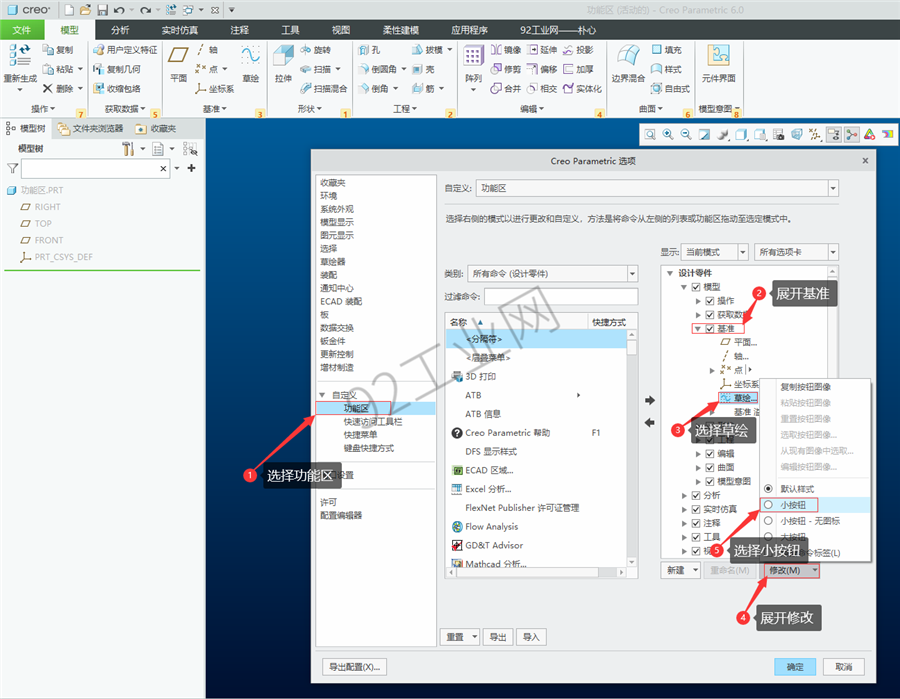Select the 旋转 revolve tool
The image size is (900, 699).
[x=316, y=50]
